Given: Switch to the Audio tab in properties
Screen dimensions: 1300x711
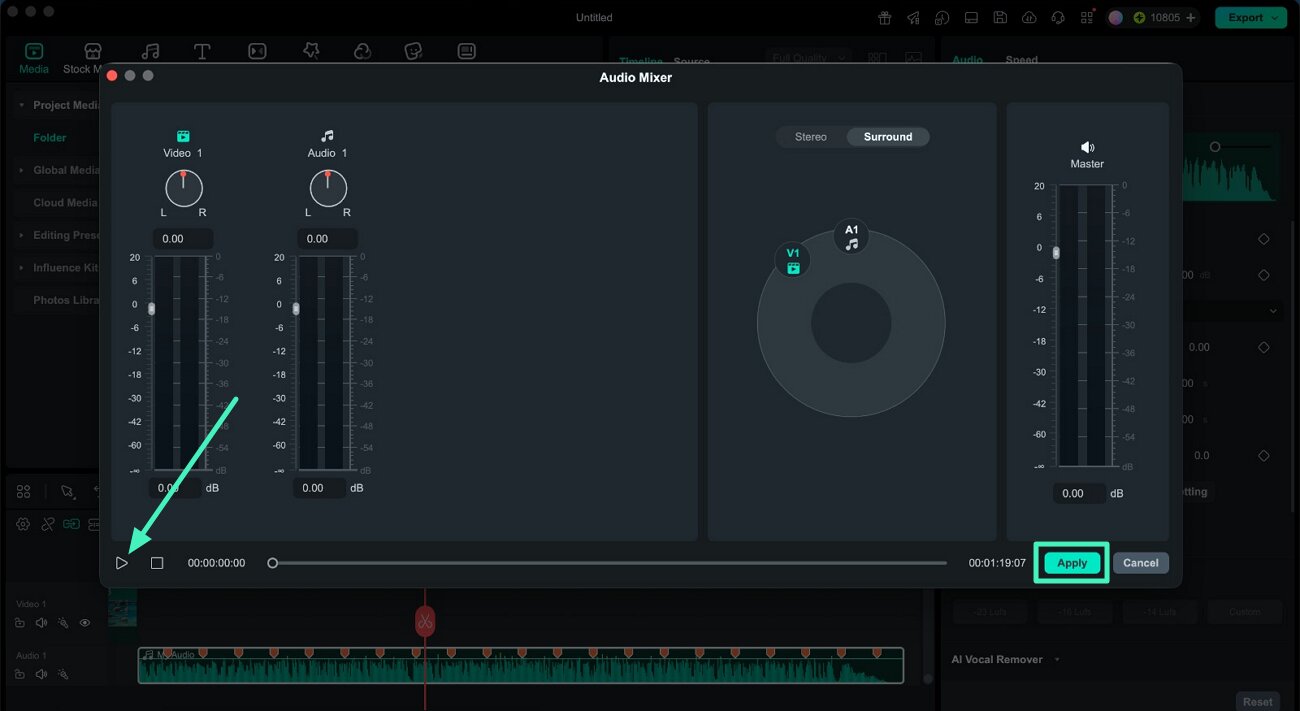Looking at the screenshot, I should [x=967, y=60].
